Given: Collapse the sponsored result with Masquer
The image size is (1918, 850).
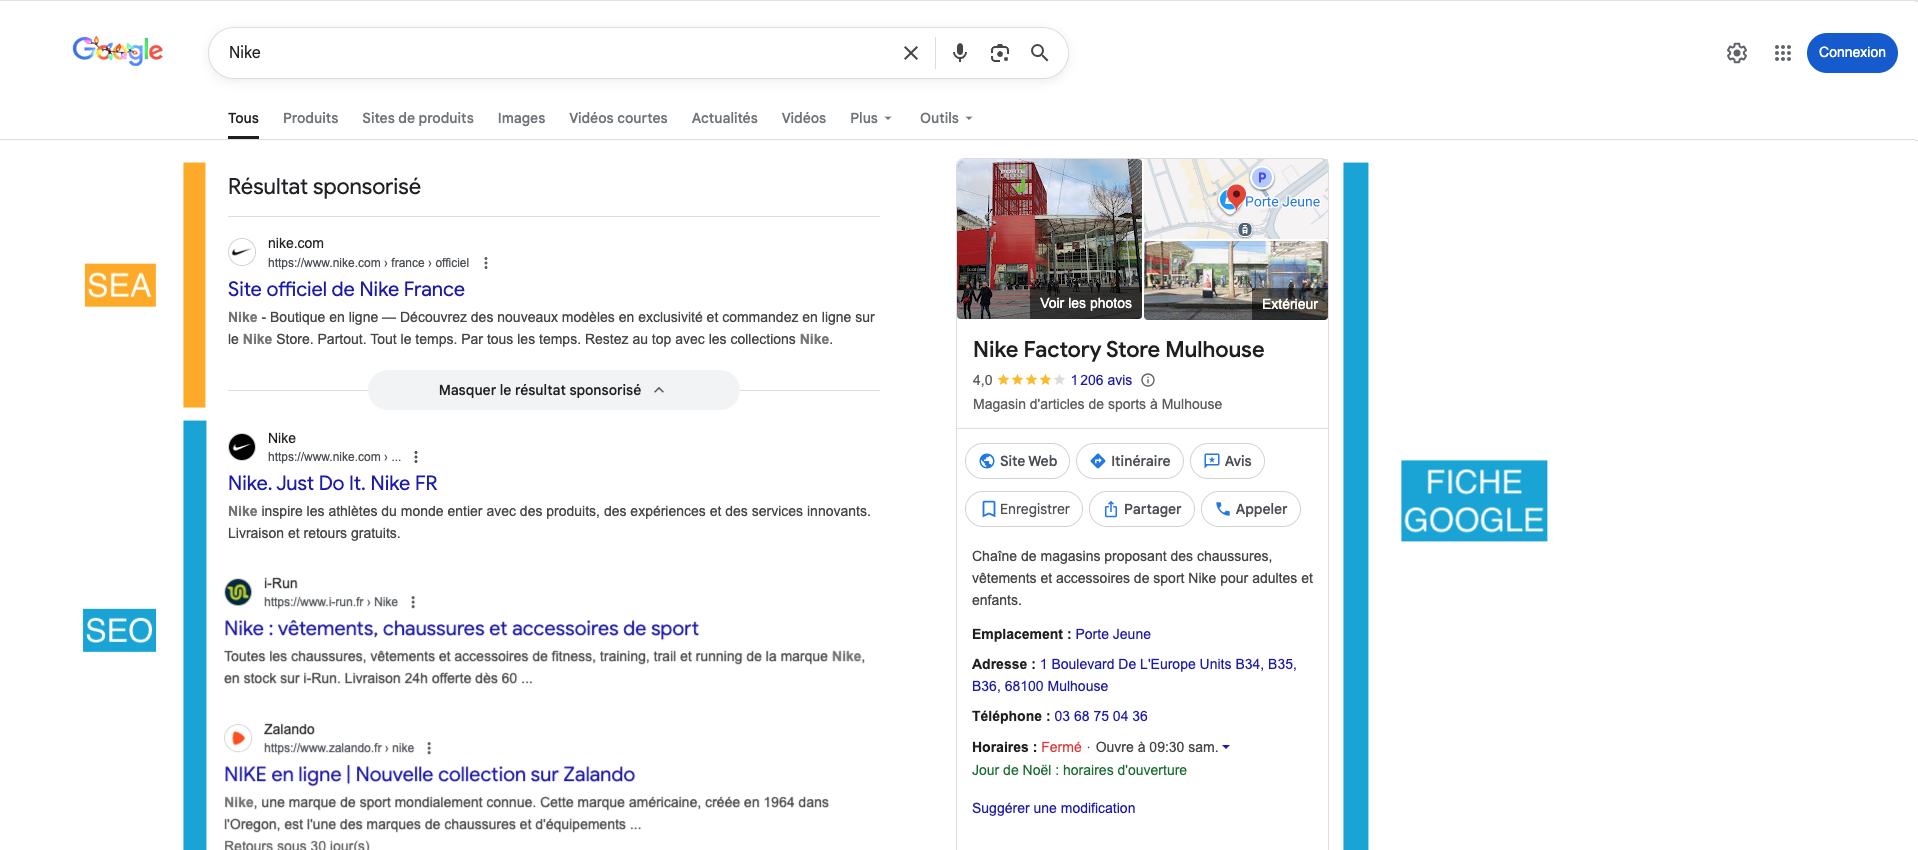Looking at the screenshot, I should click(x=553, y=390).
